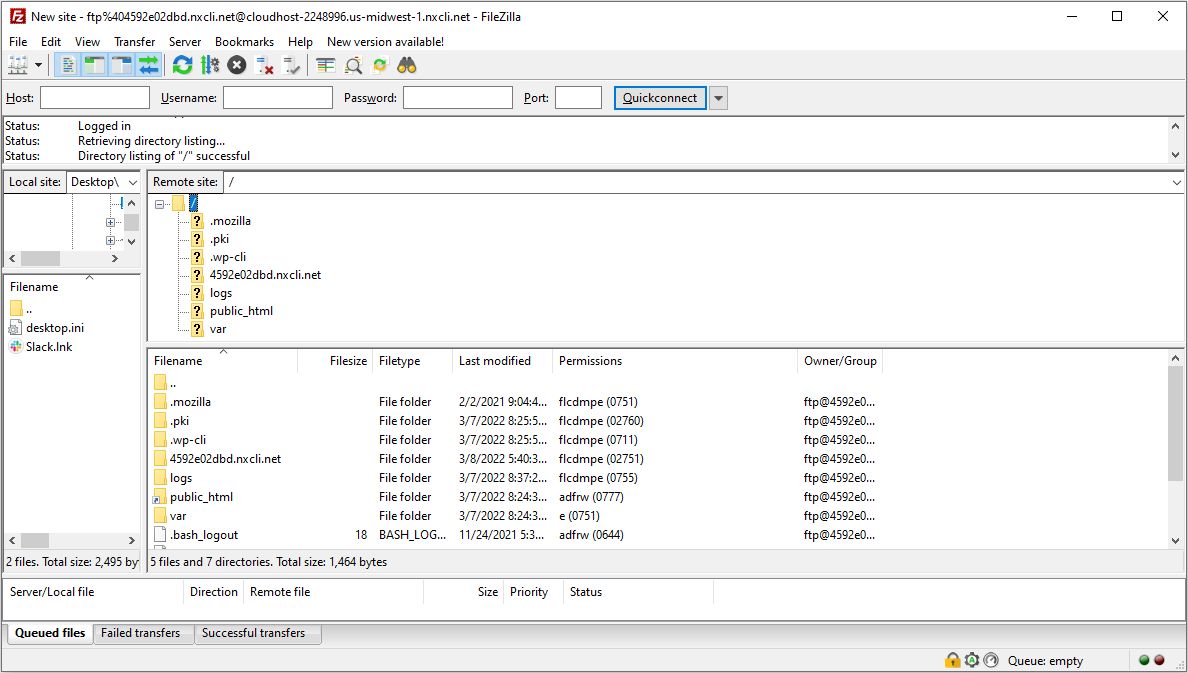Refresh the file and folder lists

(182, 66)
